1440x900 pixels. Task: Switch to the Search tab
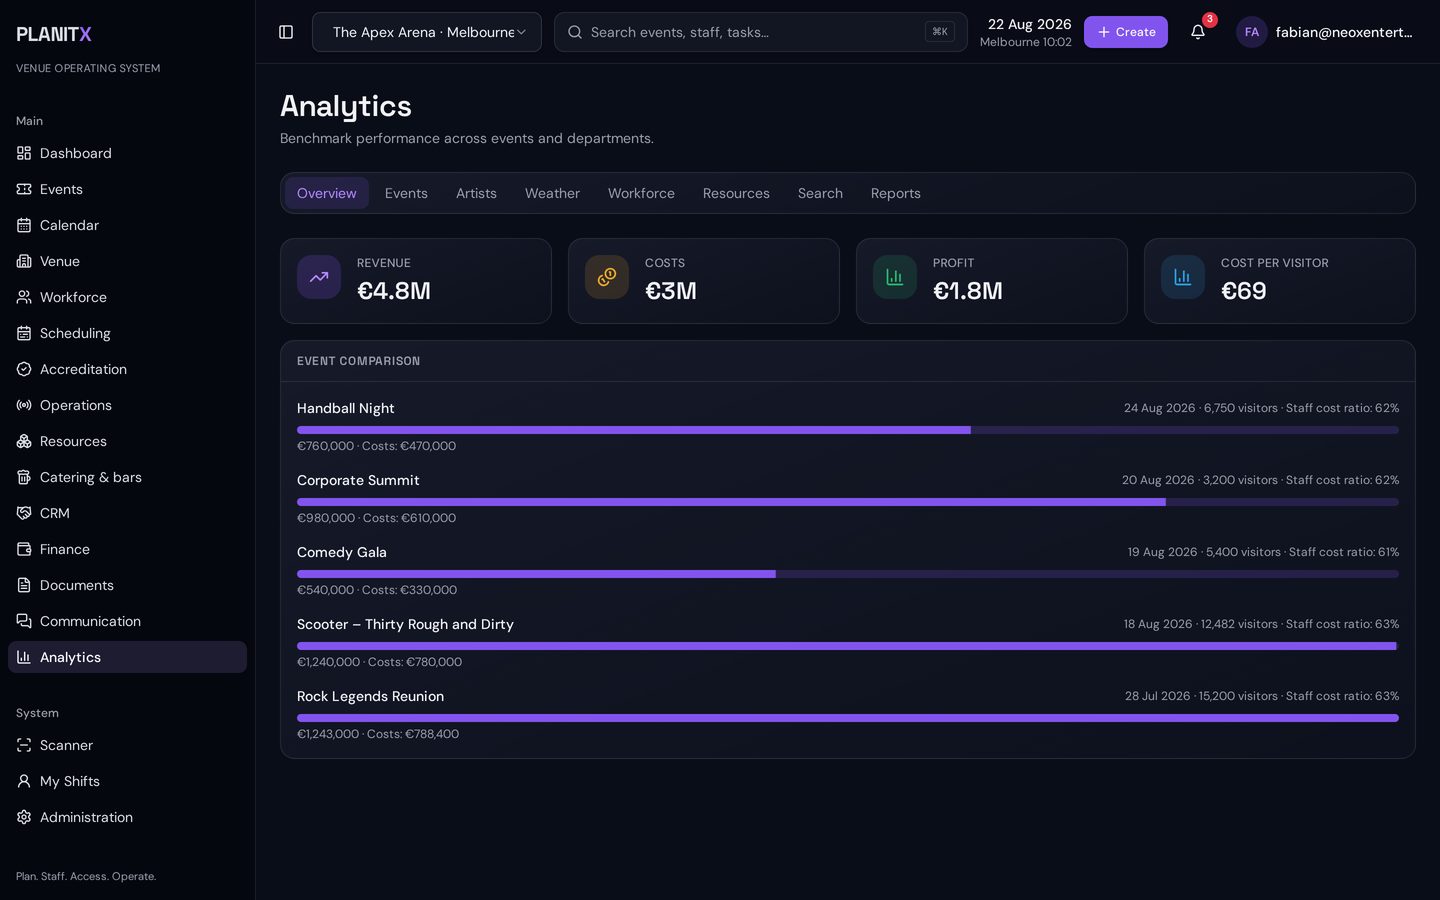(820, 193)
